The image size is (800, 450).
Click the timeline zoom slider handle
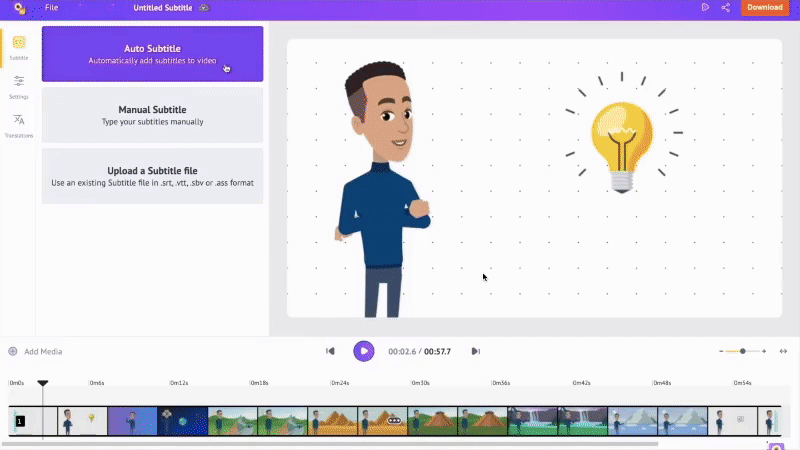(x=743, y=351)
